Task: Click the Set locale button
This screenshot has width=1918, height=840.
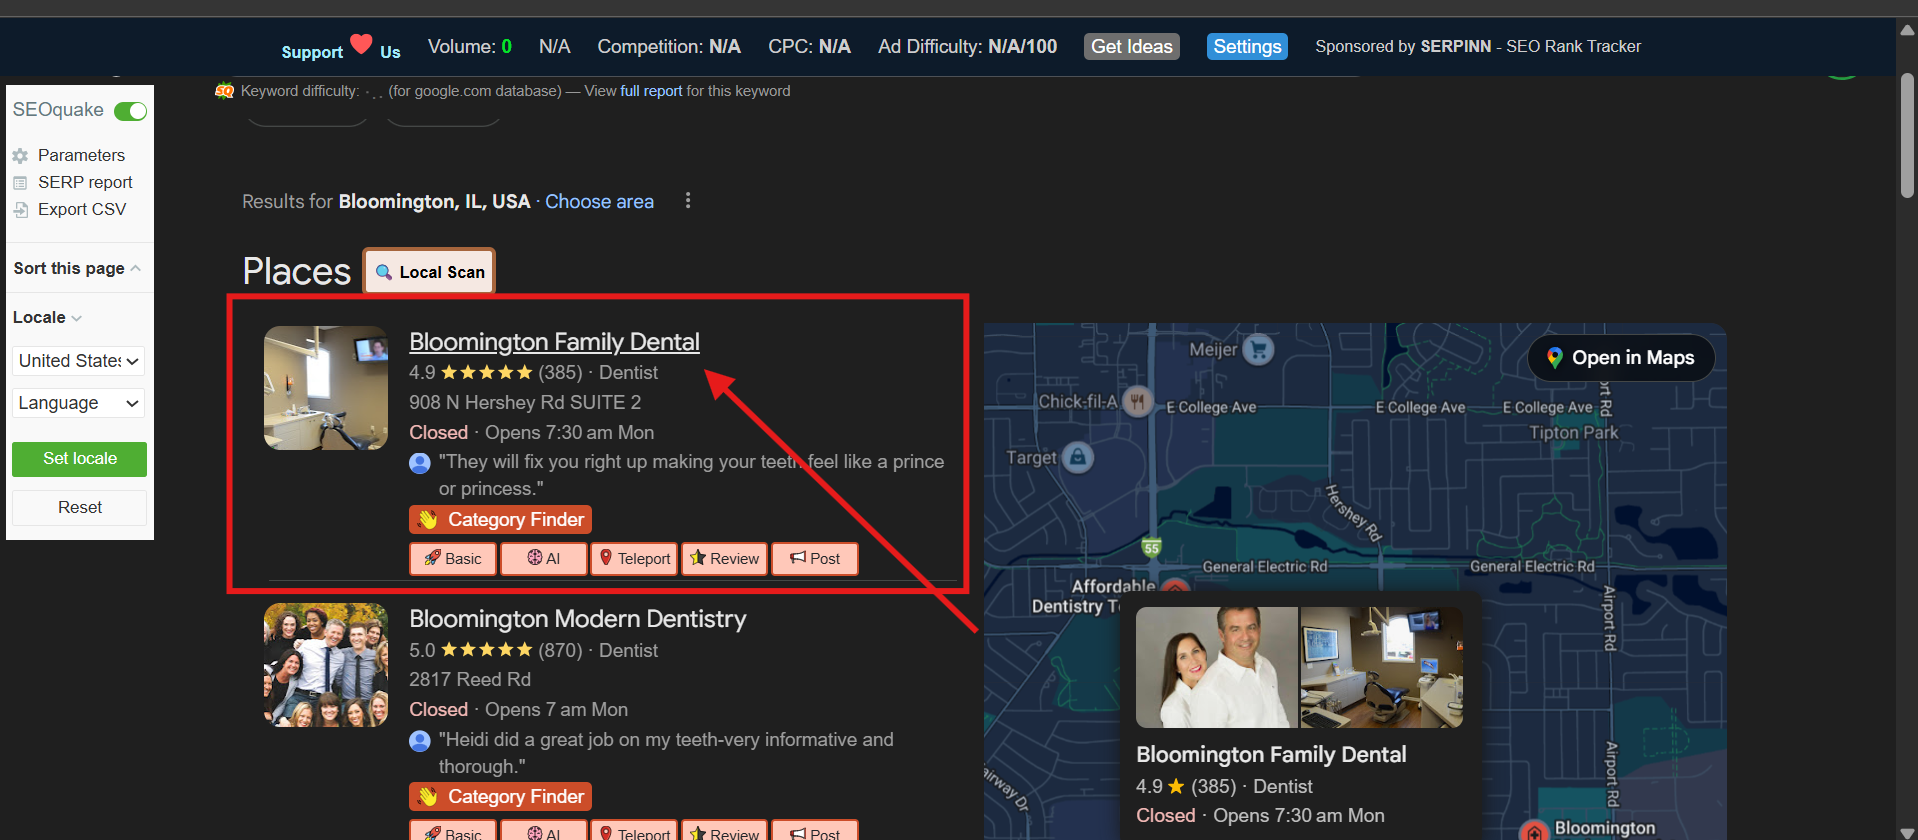Action: coord(79,459)
